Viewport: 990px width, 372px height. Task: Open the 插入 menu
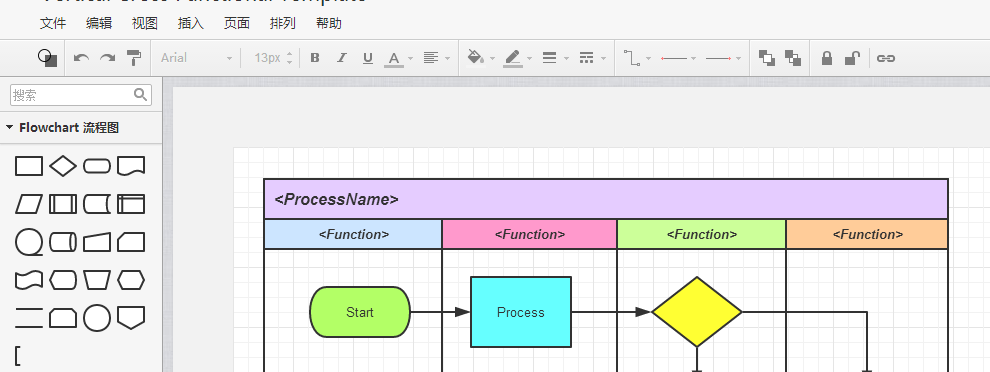(191, 23)
